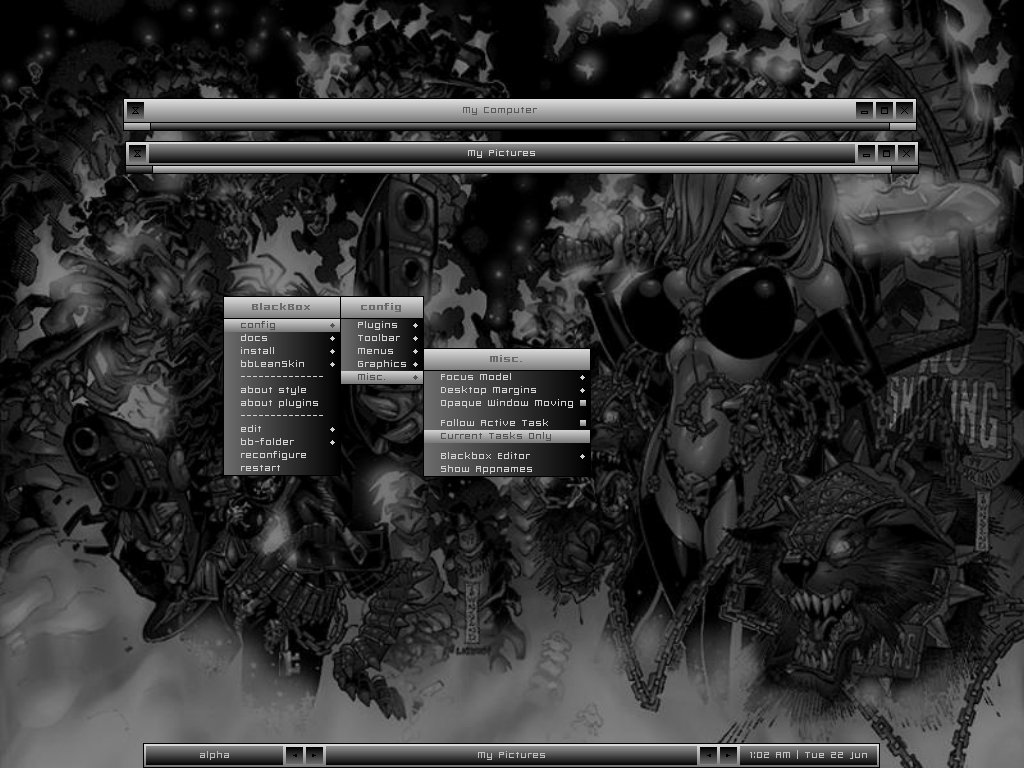Viewport: 1024px width, 768px height.
Task: Toggle Opaque Window Moving checkbox
Action: tap(583, 403)
